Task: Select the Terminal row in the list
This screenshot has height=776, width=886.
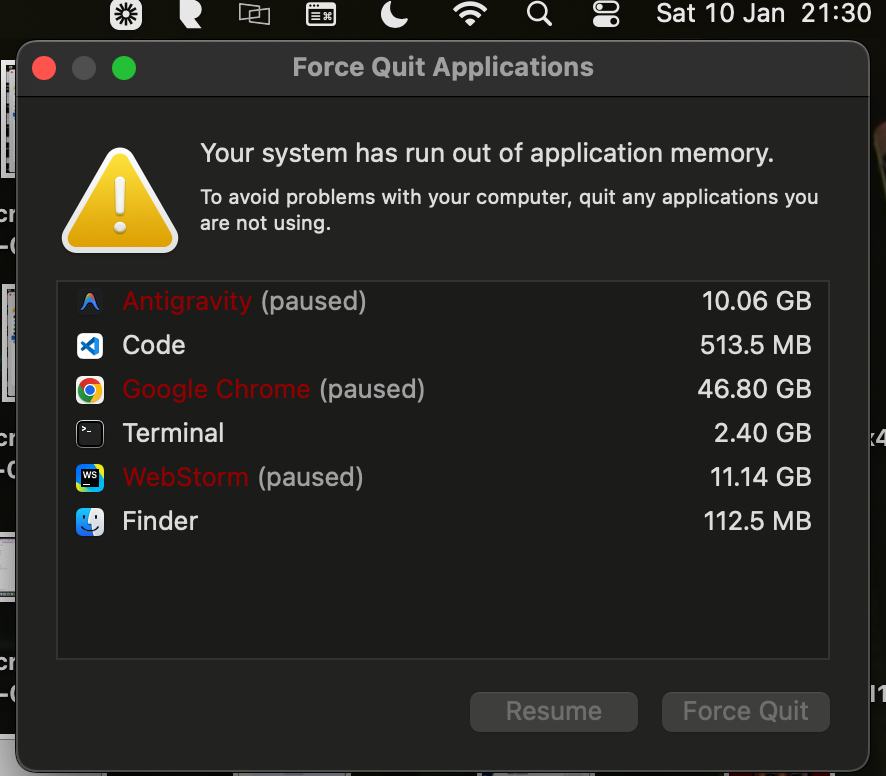Action: point(400,433)
